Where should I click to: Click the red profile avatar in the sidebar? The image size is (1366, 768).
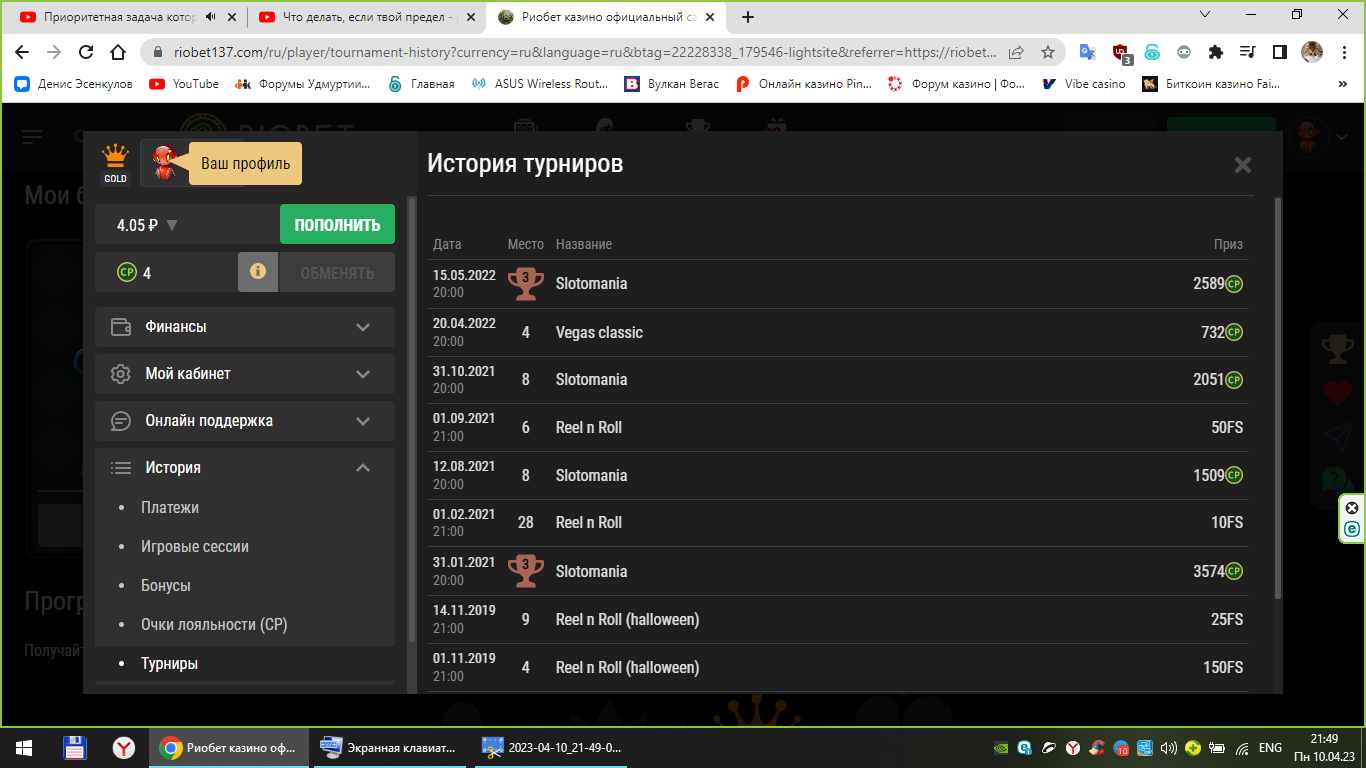pos(163,163)
